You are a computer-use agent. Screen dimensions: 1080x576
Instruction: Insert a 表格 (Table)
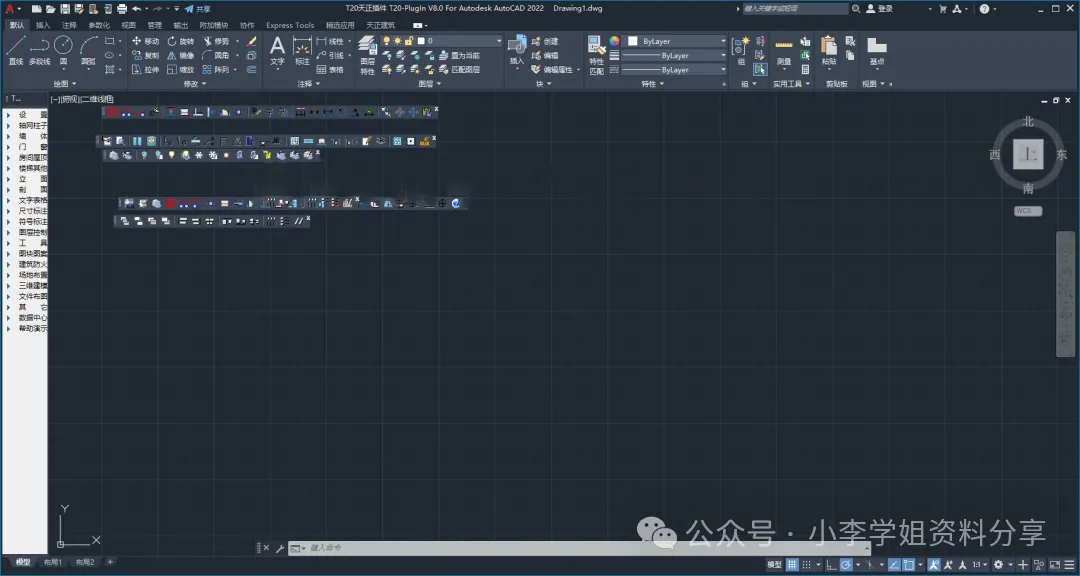point(330,70)
